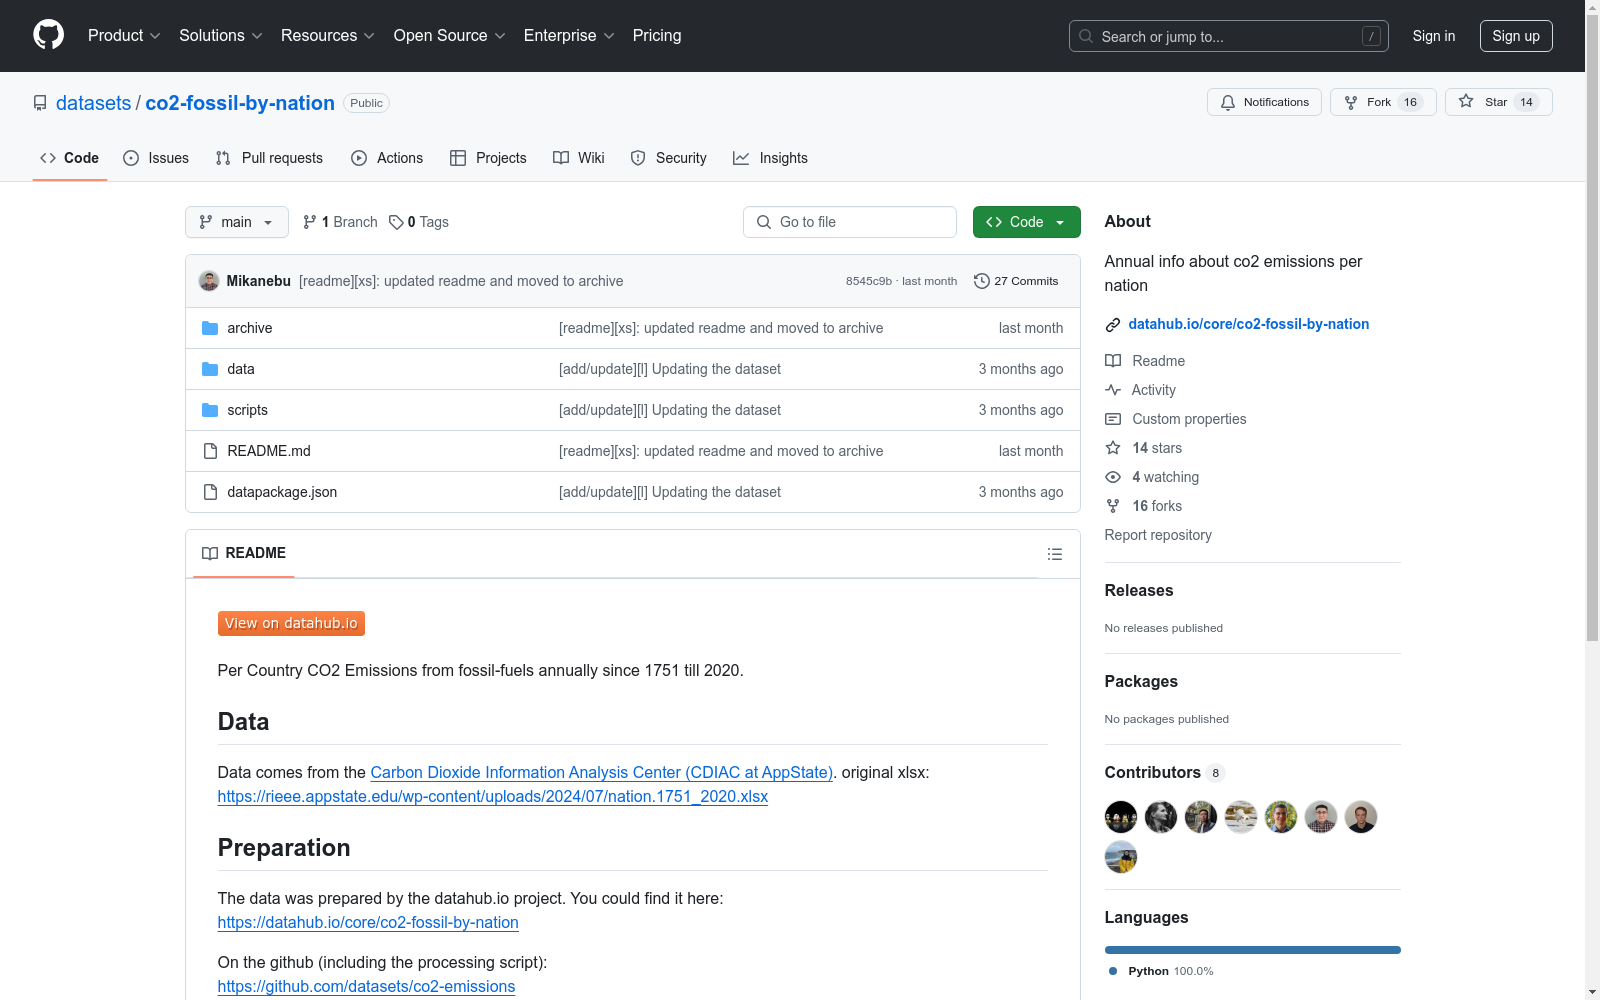Open the Mikanebu author link
This screenshot has height=1000, width=1600.
coord(259,281)
